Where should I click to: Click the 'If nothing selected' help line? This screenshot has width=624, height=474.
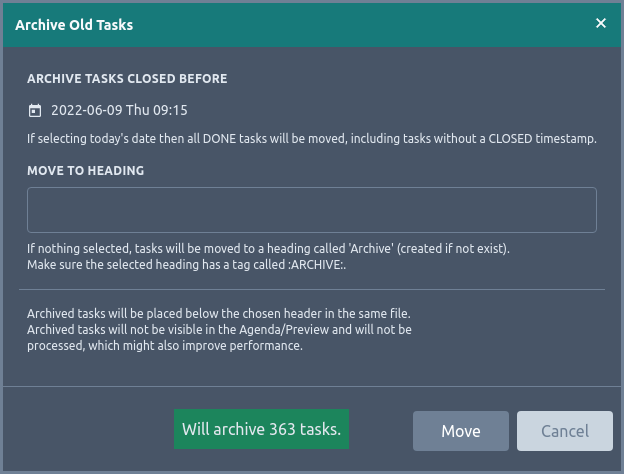(268, 249)
